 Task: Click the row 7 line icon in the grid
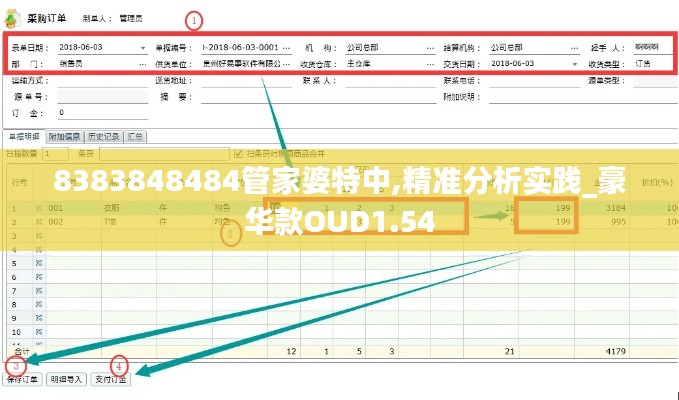tap(39, 290)
